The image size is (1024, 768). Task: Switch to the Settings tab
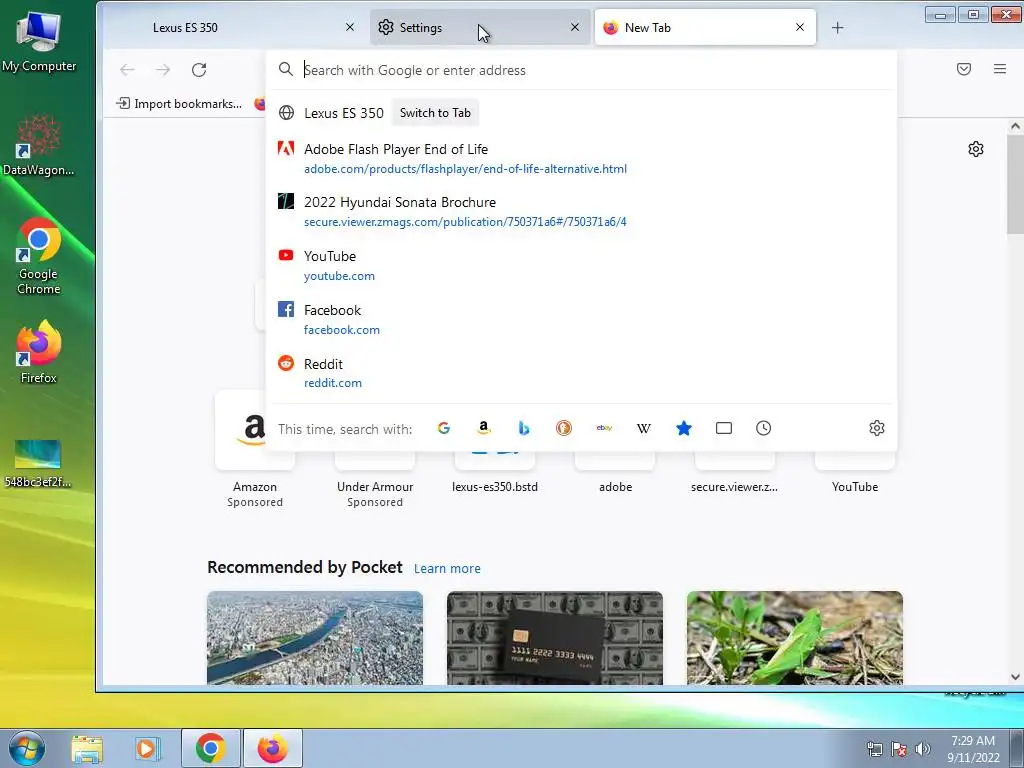(x=480, y=27)
